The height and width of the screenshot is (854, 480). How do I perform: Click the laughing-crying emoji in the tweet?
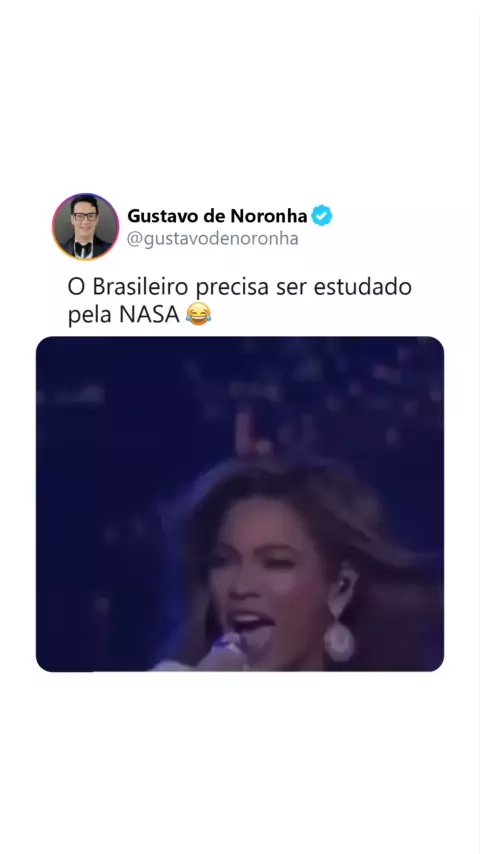pyautogui.click(x=198, y=314)
